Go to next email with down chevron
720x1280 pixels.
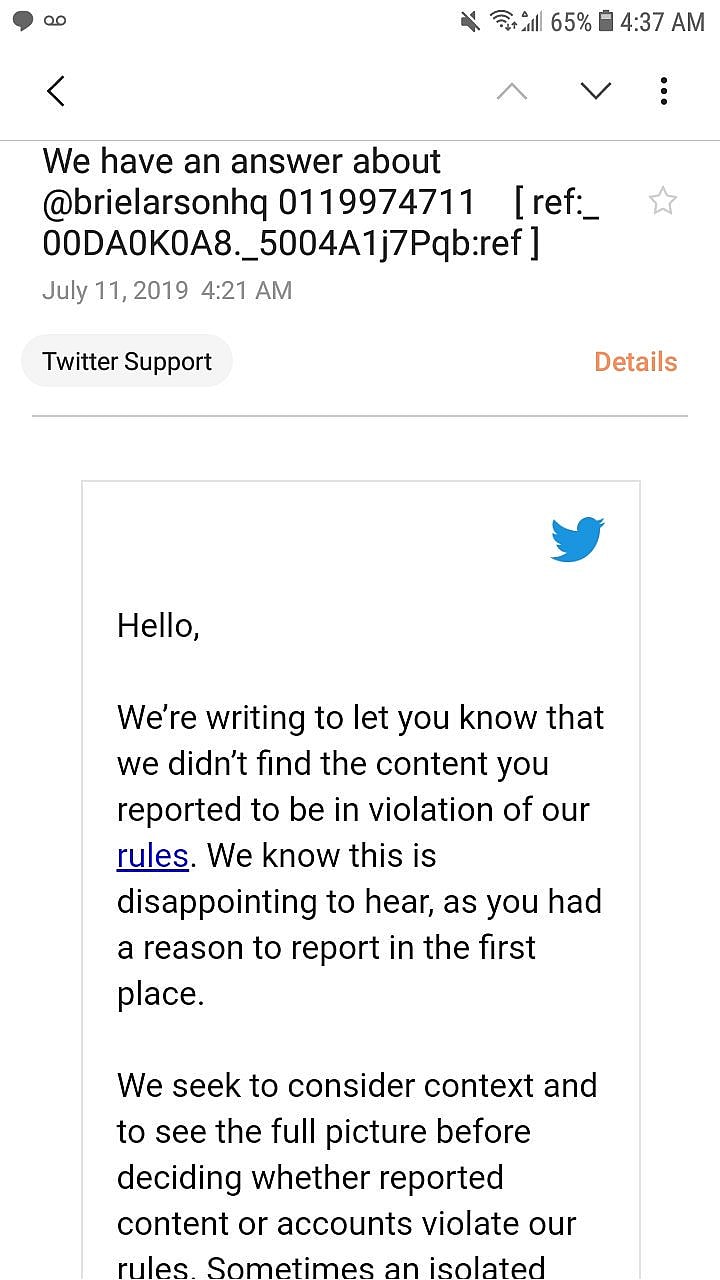tap(596, 91)
